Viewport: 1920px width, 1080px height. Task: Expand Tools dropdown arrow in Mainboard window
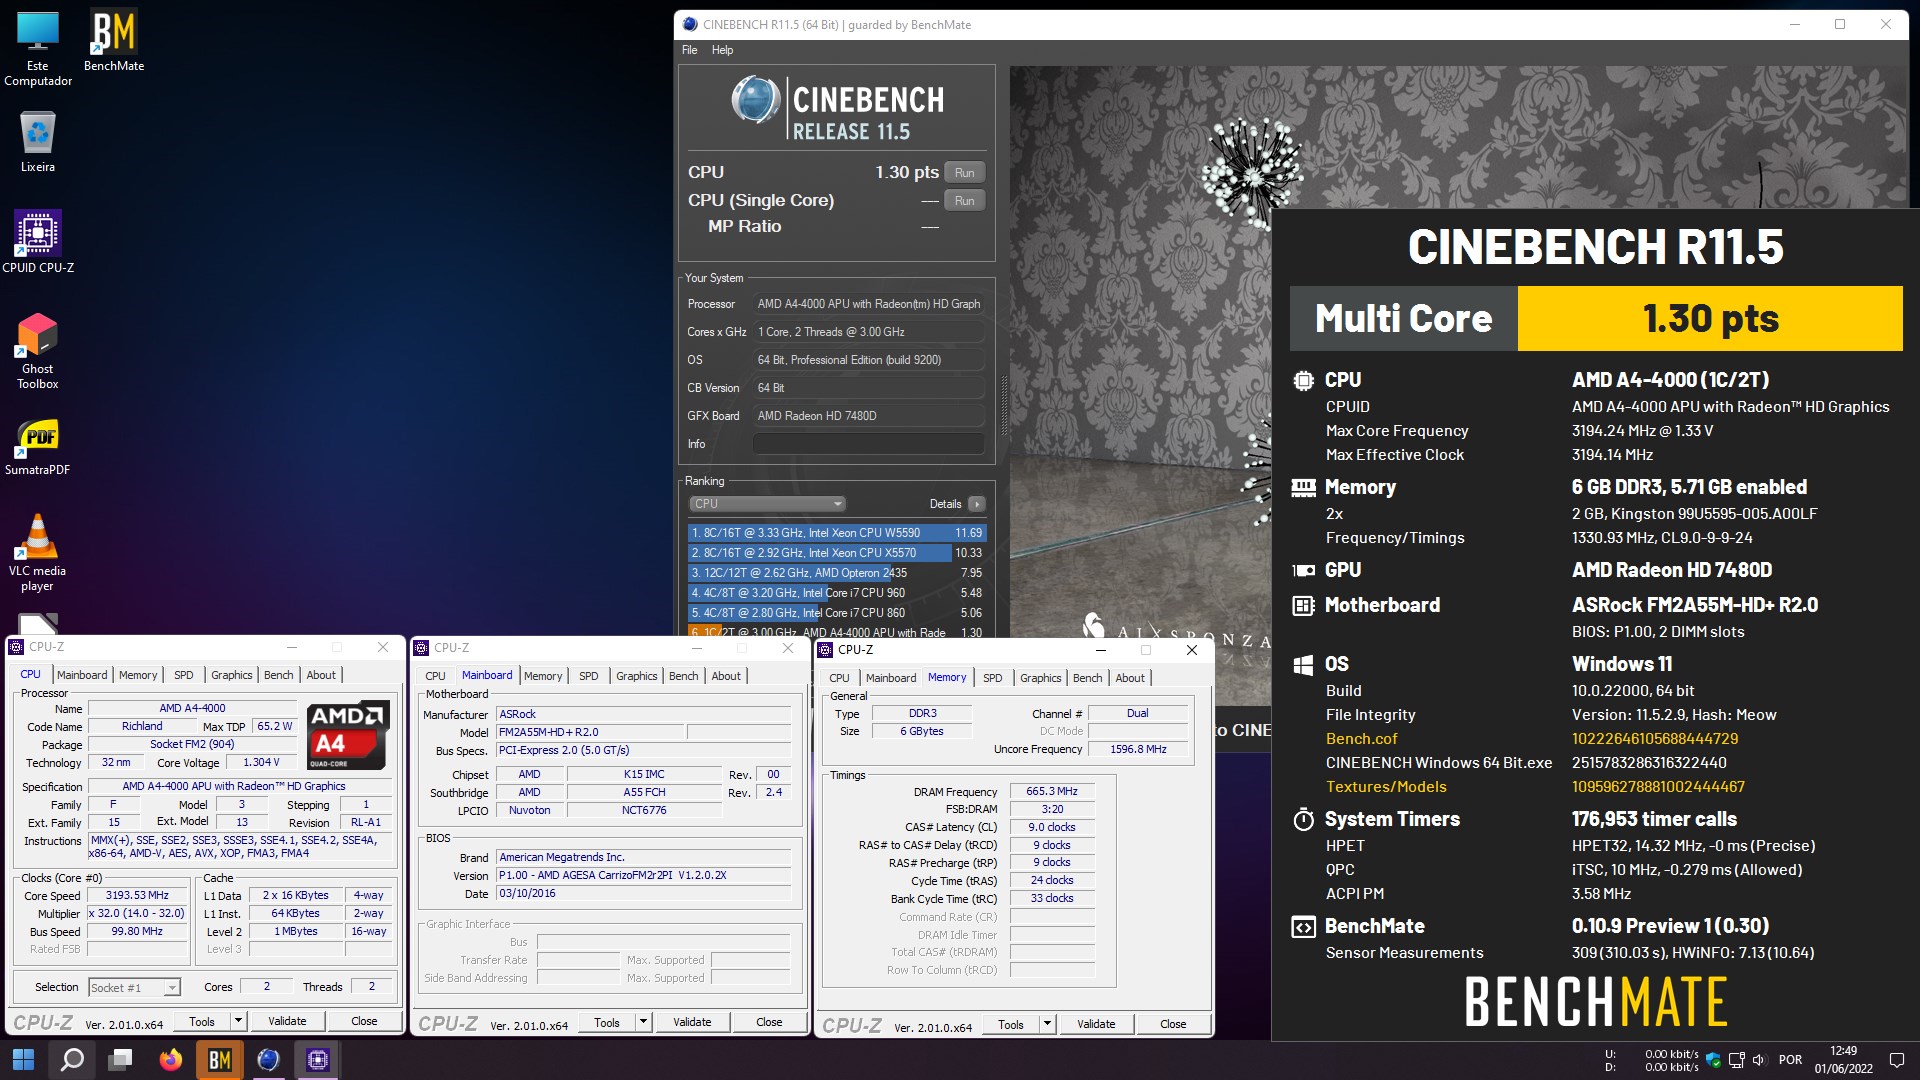coord(643,1022)
